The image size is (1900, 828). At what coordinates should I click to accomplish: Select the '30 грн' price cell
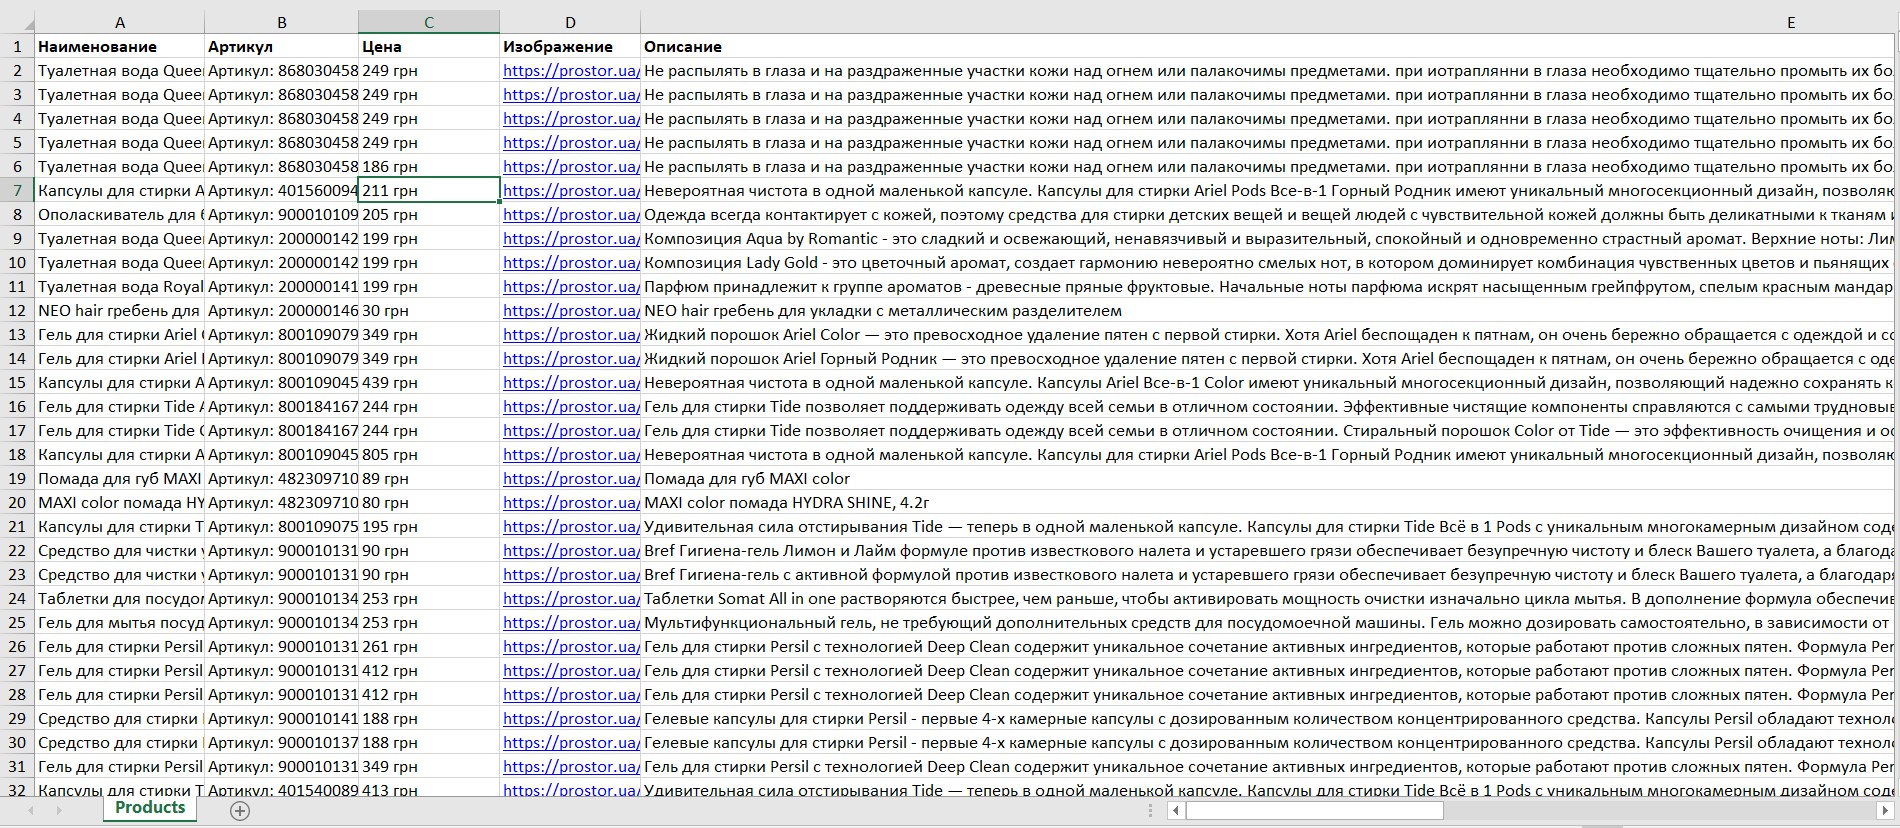429,310
